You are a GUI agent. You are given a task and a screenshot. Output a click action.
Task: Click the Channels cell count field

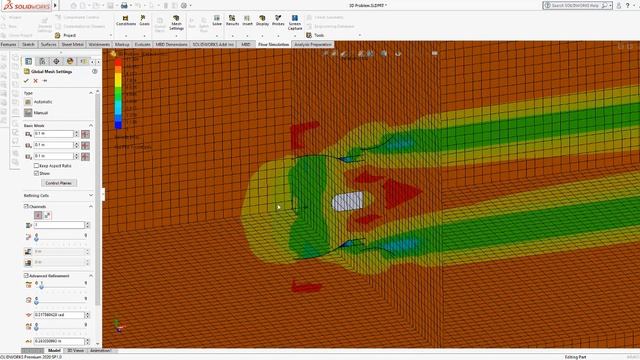click(x=59, y=225)
